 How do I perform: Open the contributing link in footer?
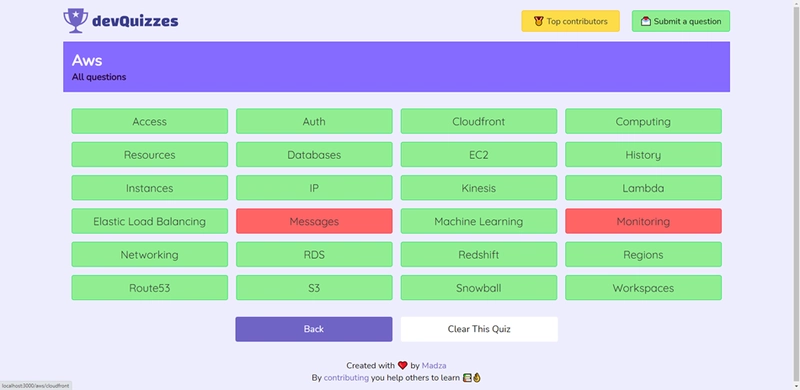point(346,378)
